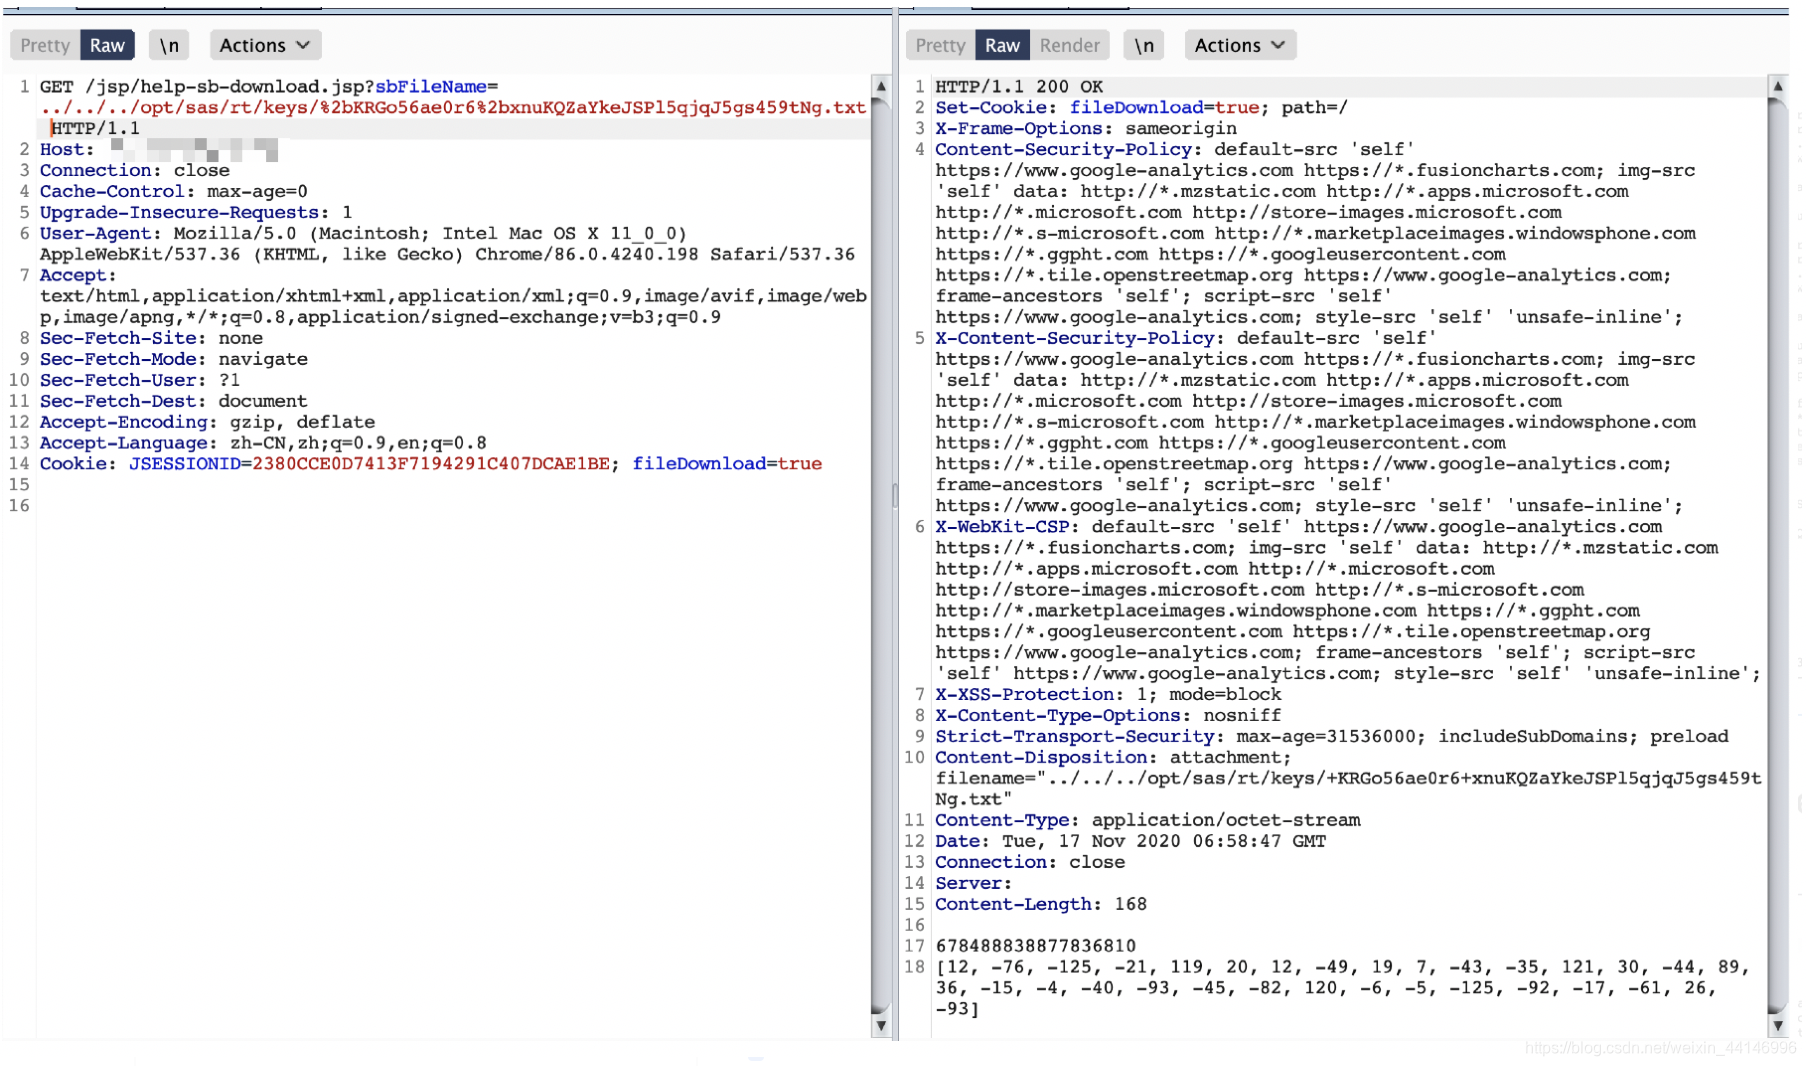Click 'Connection: close' in response
Image resolution: width=1806 pixels, height=1066 pixels.
click(x=1030, y=863)
